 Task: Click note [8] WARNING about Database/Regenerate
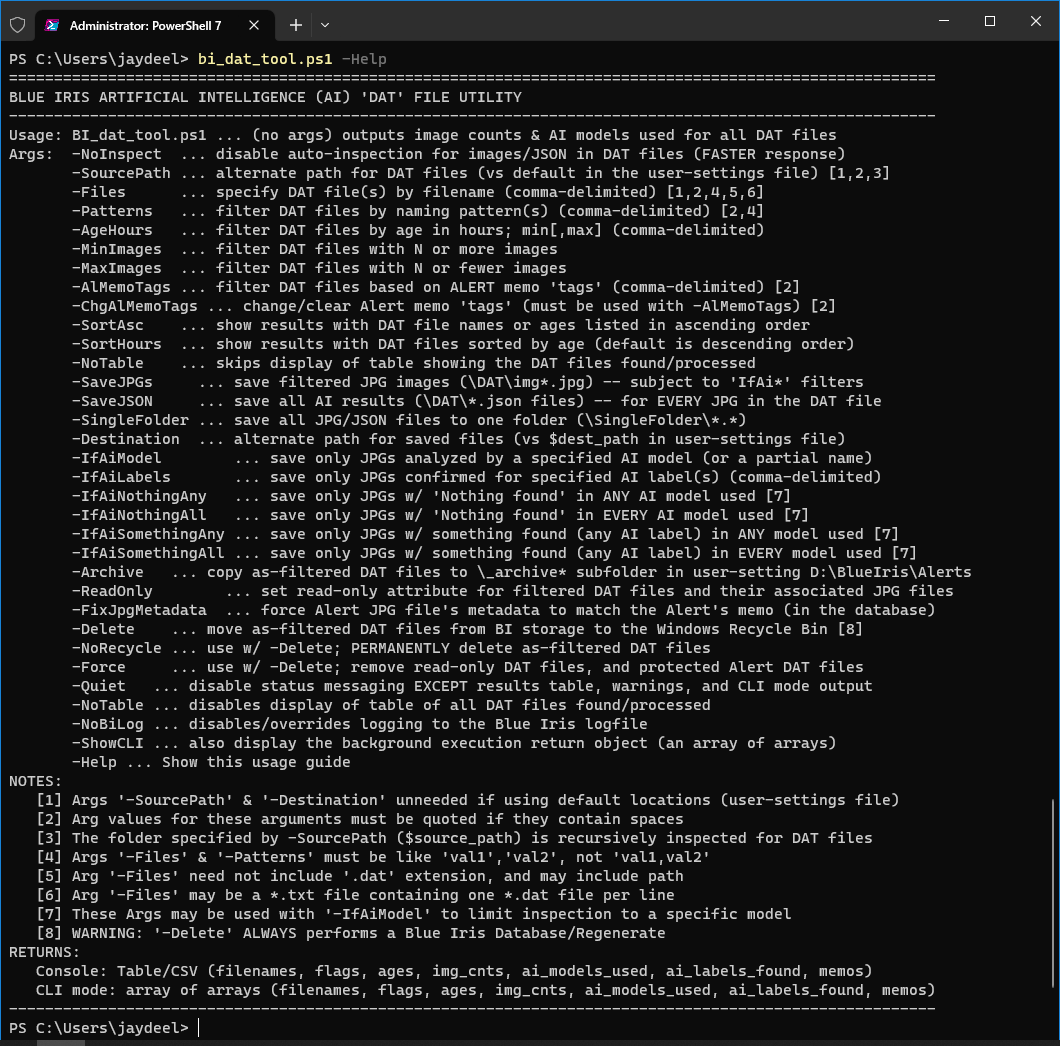tap(350, 932)
